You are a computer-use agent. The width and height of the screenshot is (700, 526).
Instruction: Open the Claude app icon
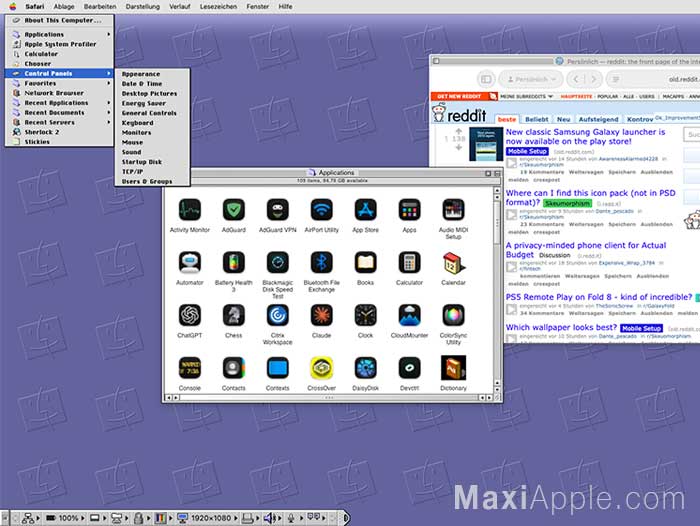pyautogui.click(x=321, y=315)
